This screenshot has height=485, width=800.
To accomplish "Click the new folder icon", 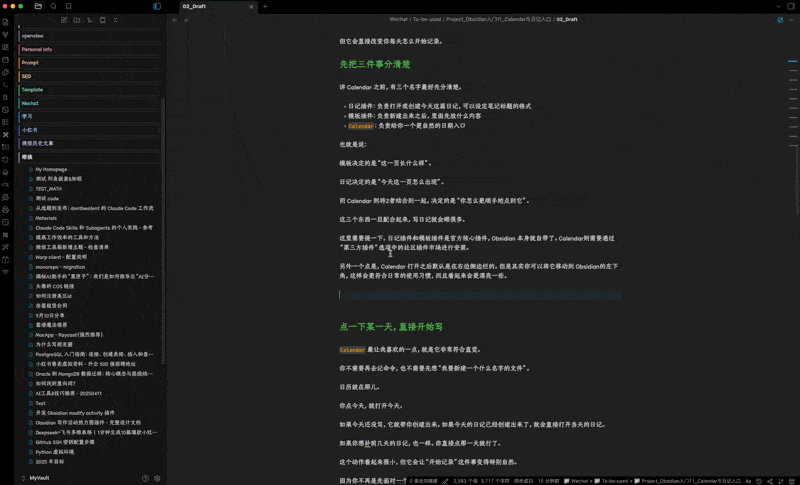I will [77, 20].
